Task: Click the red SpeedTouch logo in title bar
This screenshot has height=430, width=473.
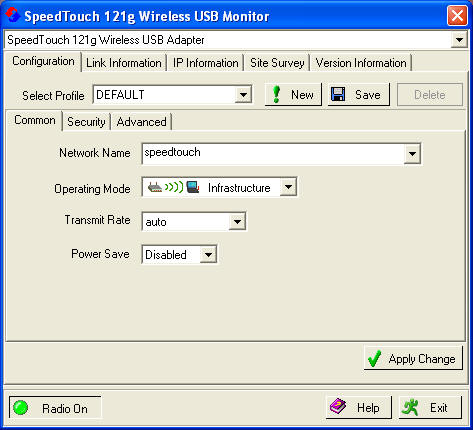Action: point(12,14)
